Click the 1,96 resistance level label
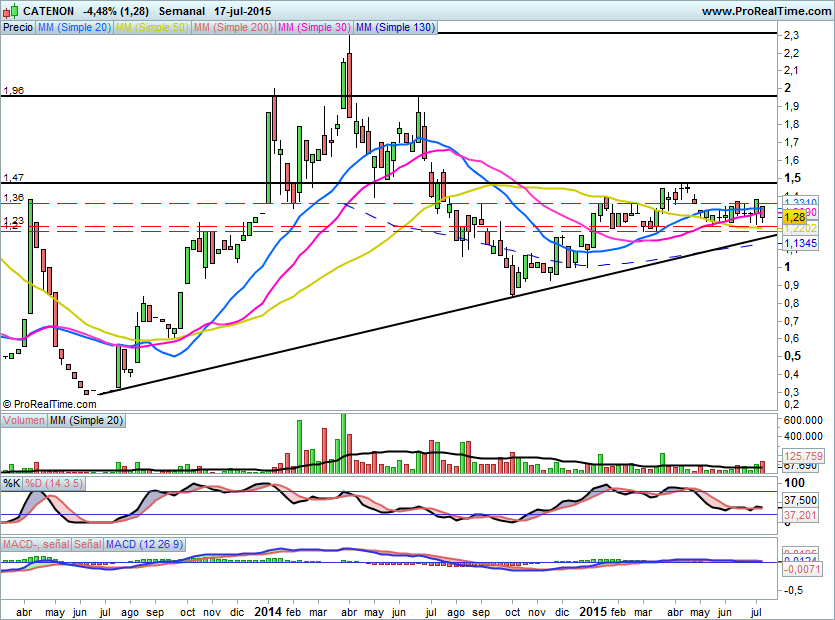835x620 pixels. (13, 91)
